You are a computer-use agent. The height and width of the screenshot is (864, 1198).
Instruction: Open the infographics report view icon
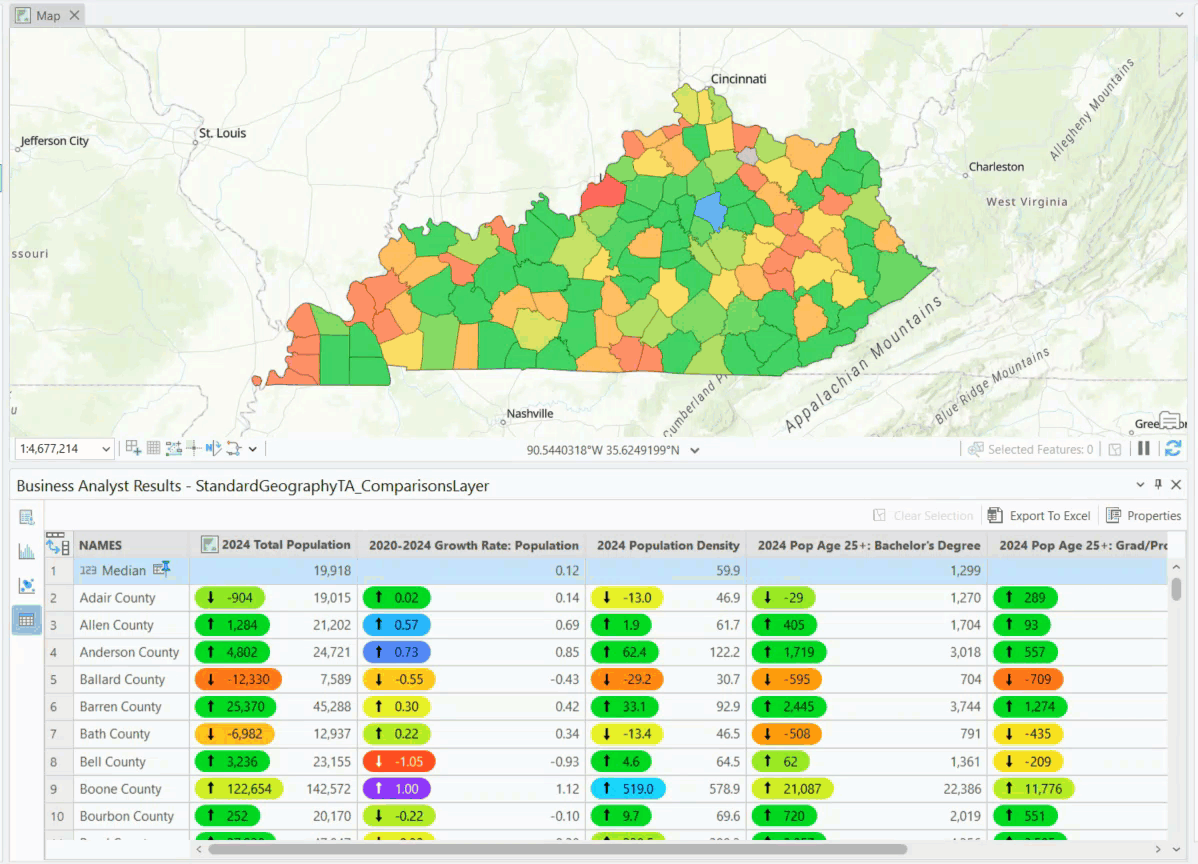point(26,517)
